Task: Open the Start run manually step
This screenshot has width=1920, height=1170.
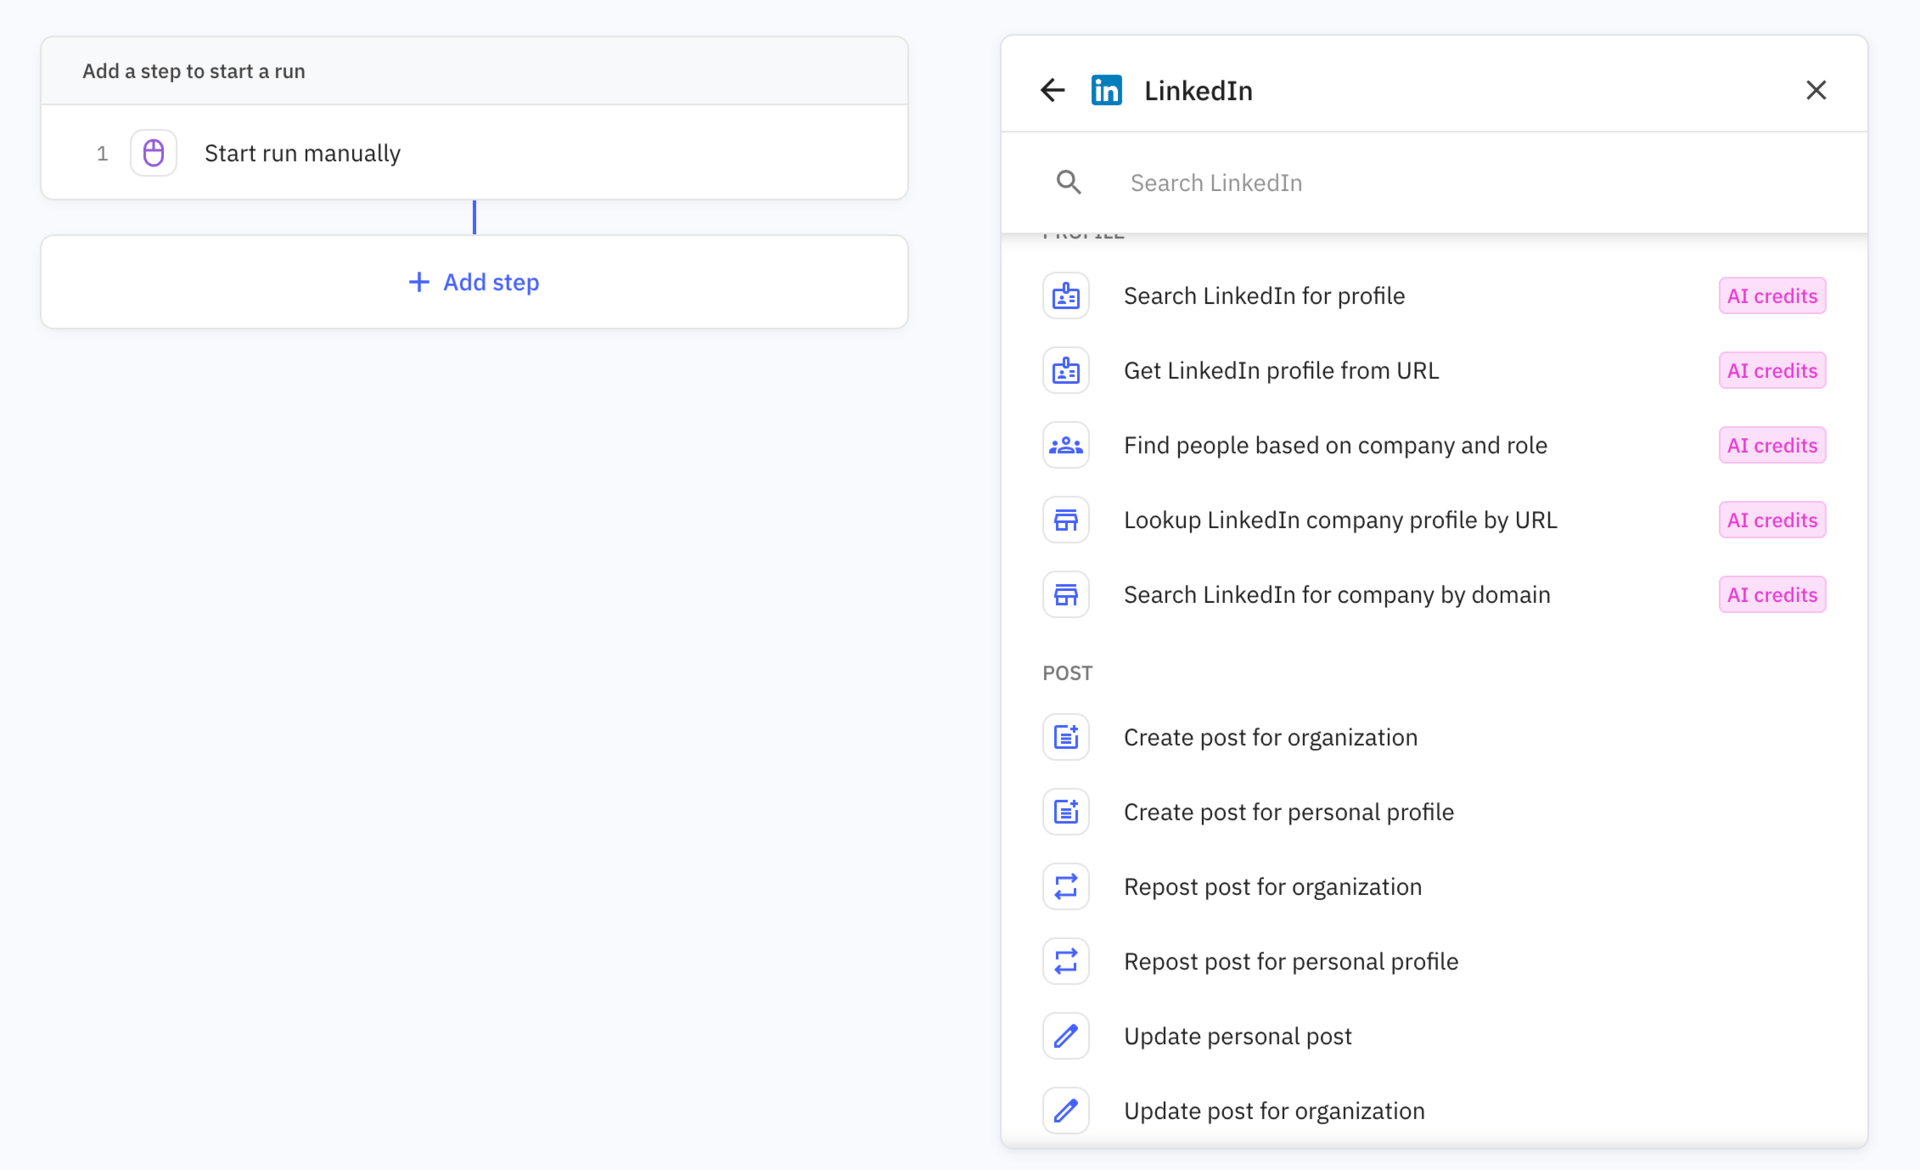Action: pyautogui.click(x=302, y=153)
